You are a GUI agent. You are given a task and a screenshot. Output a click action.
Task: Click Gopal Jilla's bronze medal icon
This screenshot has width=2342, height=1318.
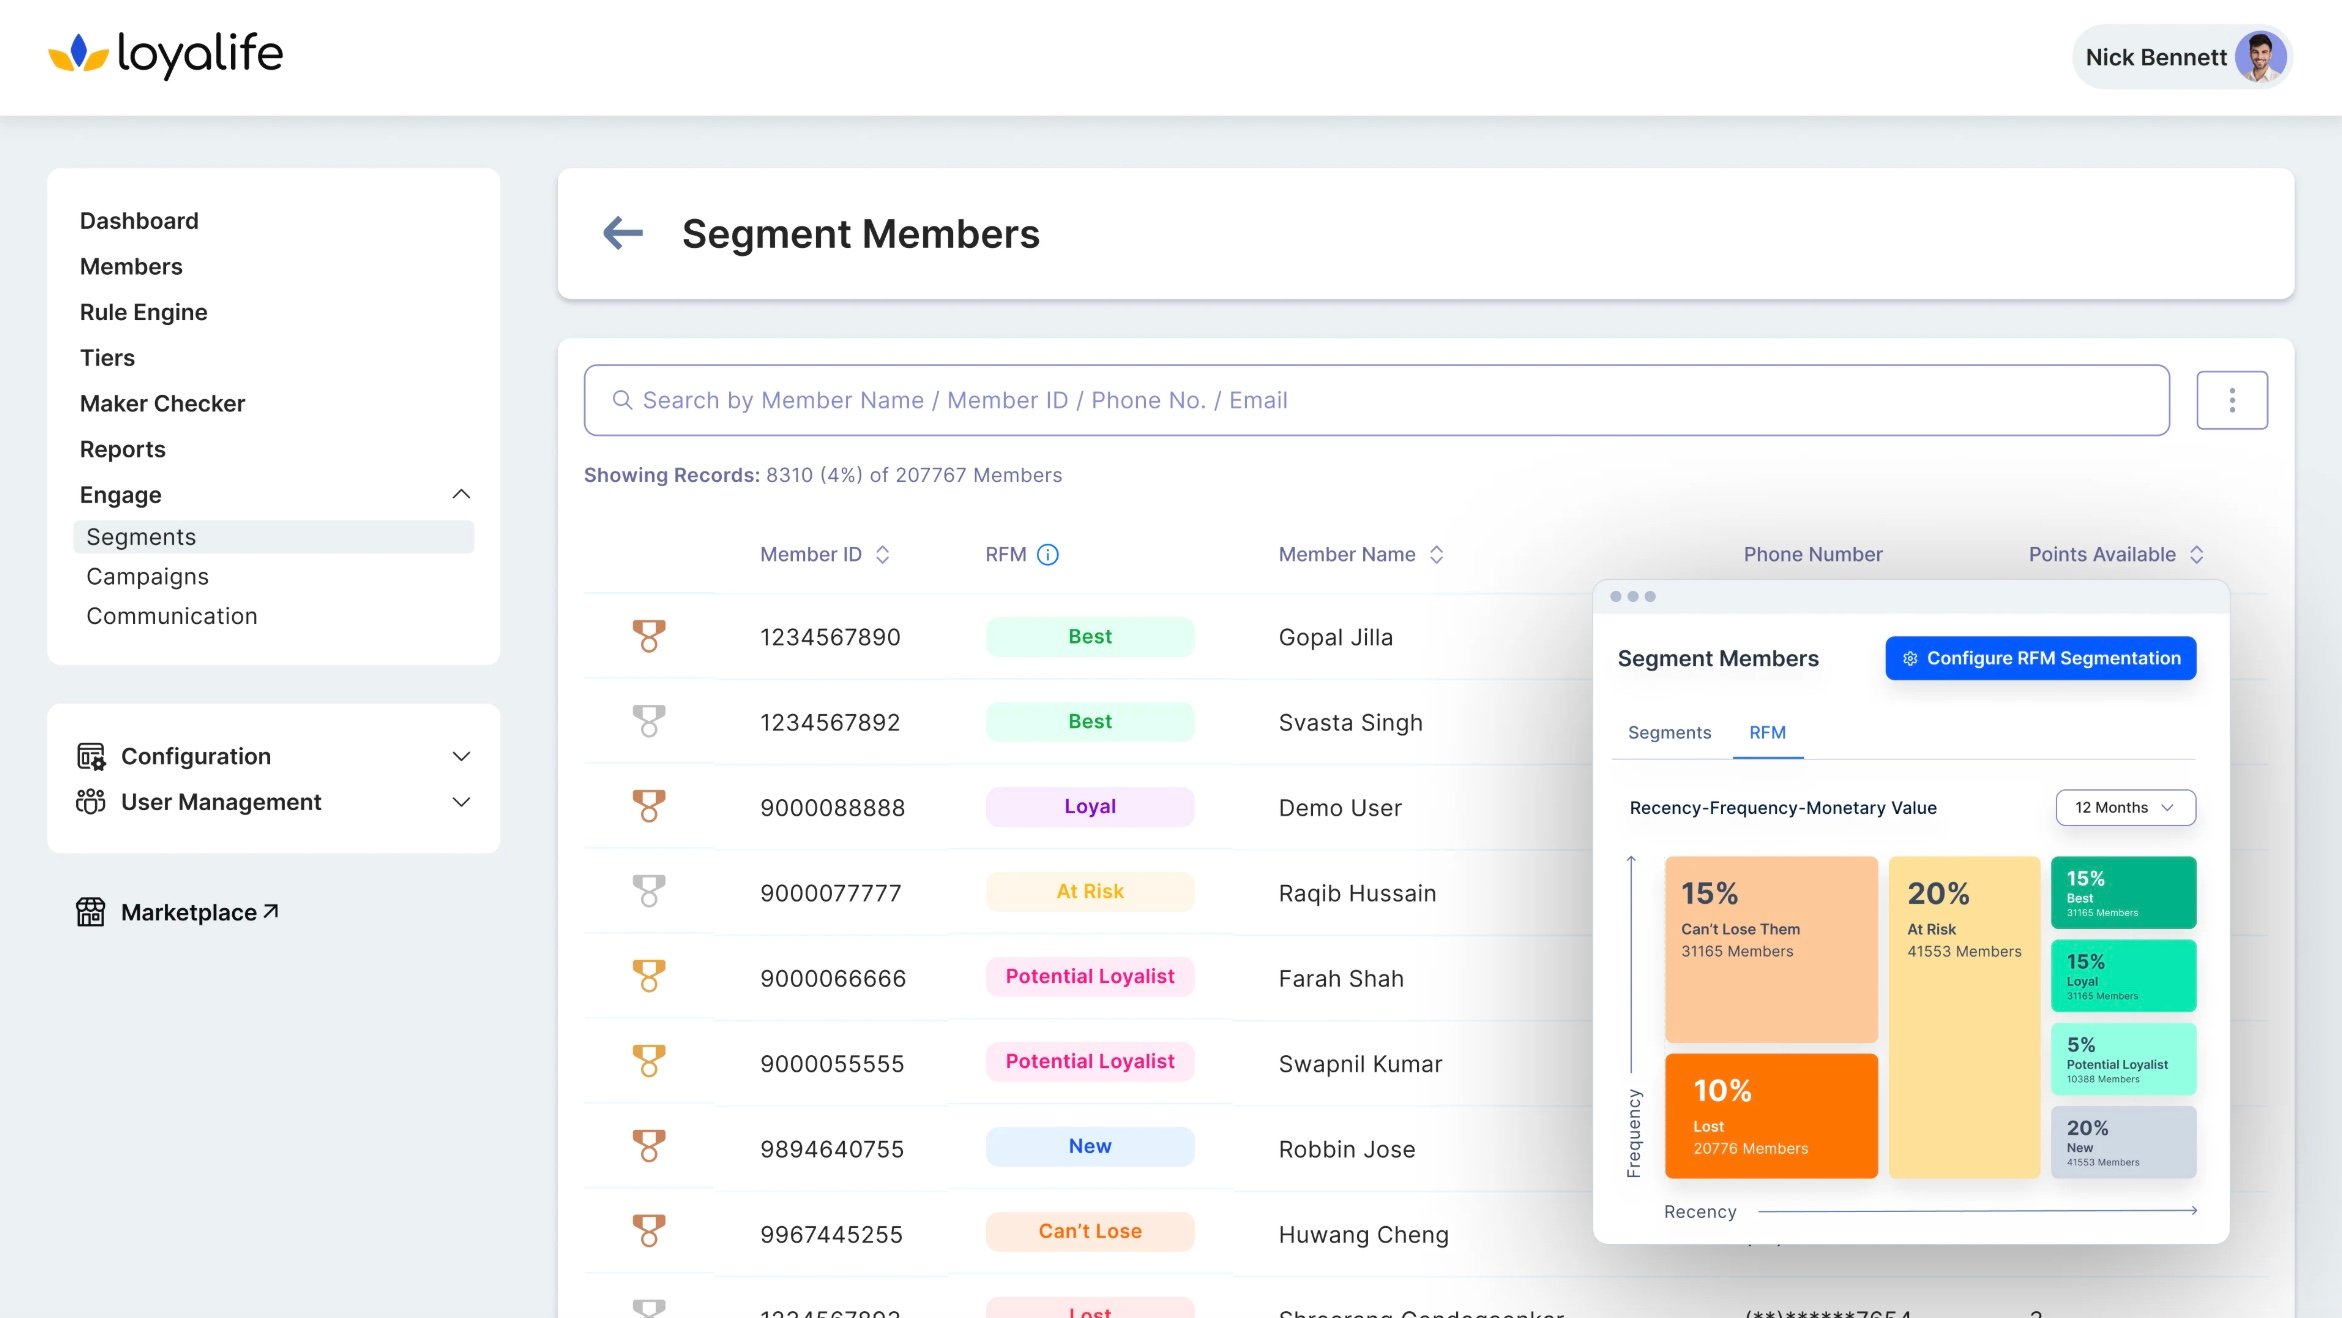click(x=649, y=636)
